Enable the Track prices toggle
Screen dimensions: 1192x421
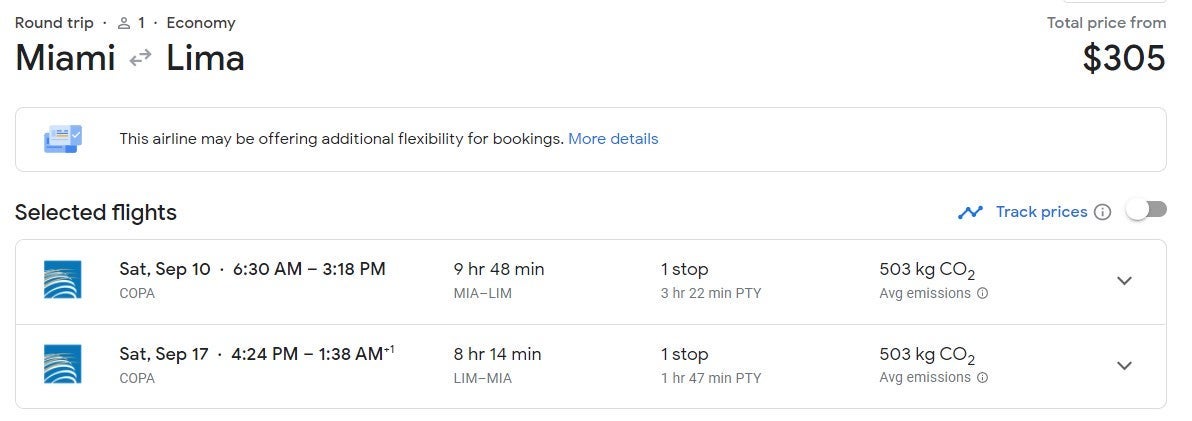coord(1146,210)
